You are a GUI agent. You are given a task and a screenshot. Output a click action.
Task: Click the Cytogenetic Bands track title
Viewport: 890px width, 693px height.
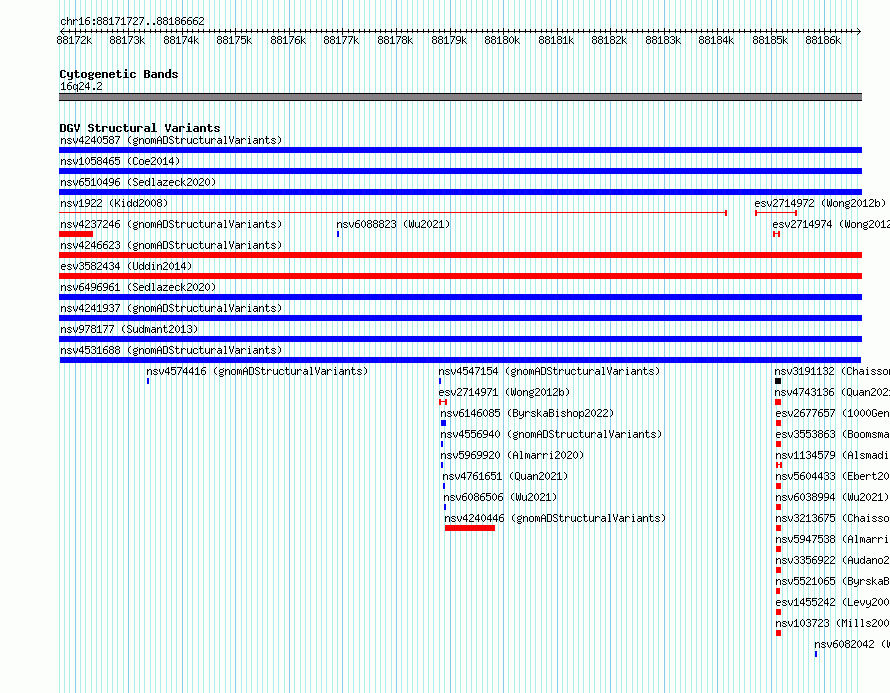(x=119, y=74)
